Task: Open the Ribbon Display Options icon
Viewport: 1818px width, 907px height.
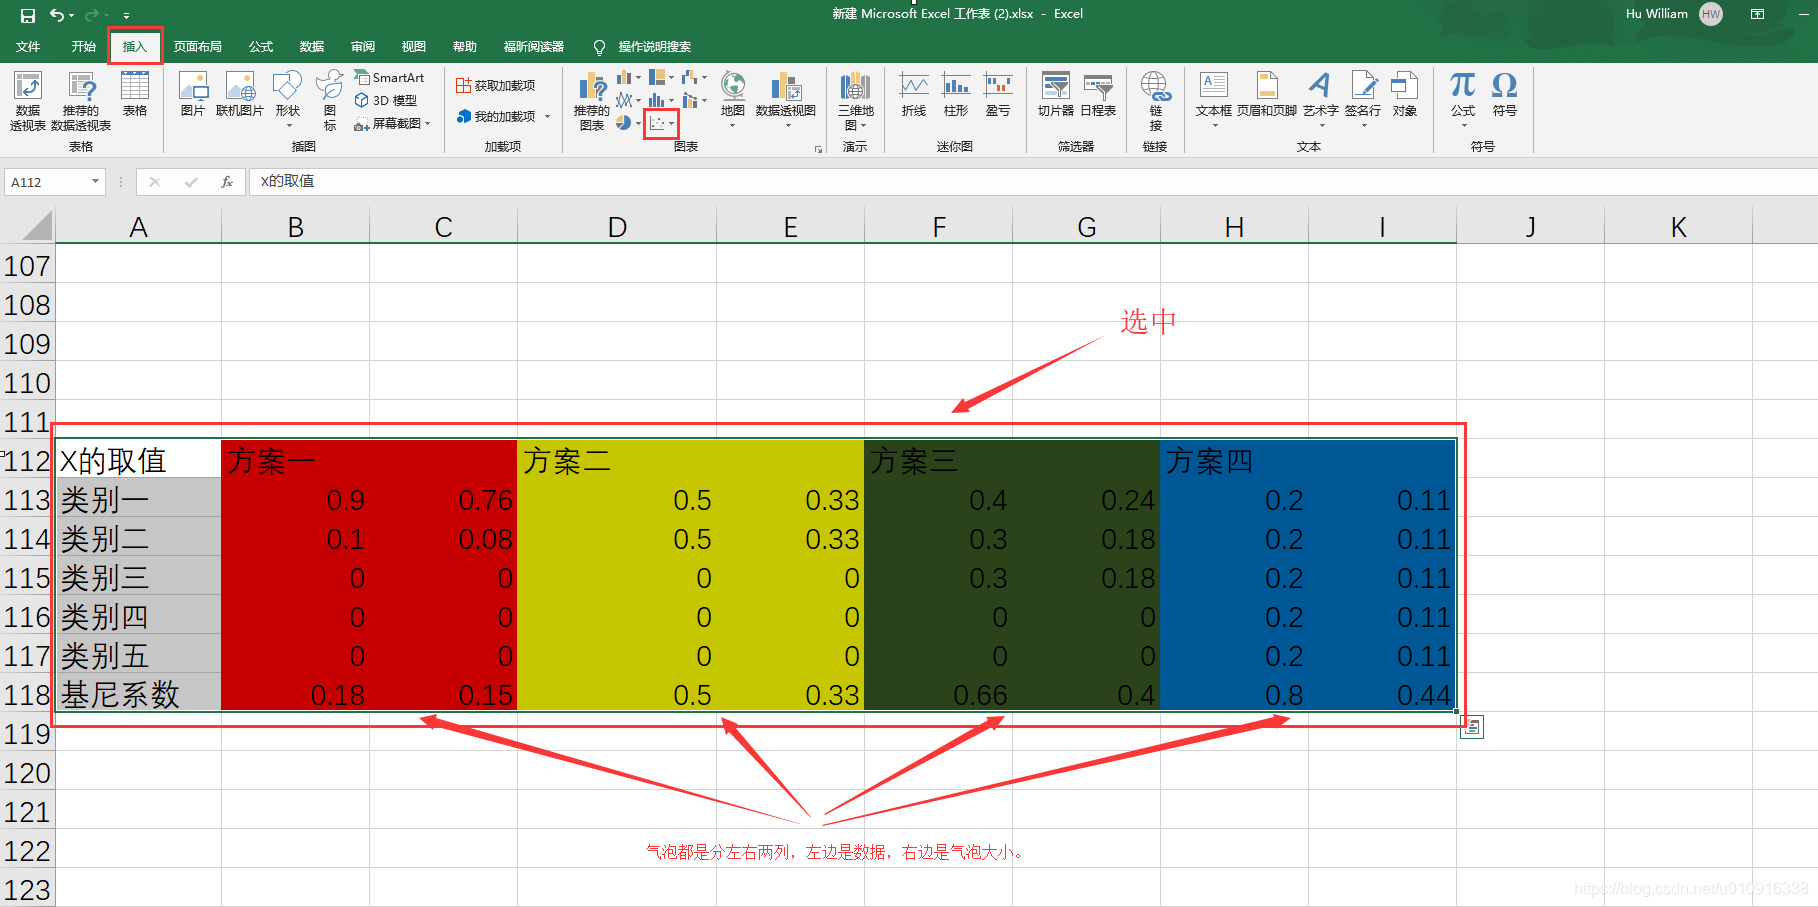Action: click(x=1757, y=14)
